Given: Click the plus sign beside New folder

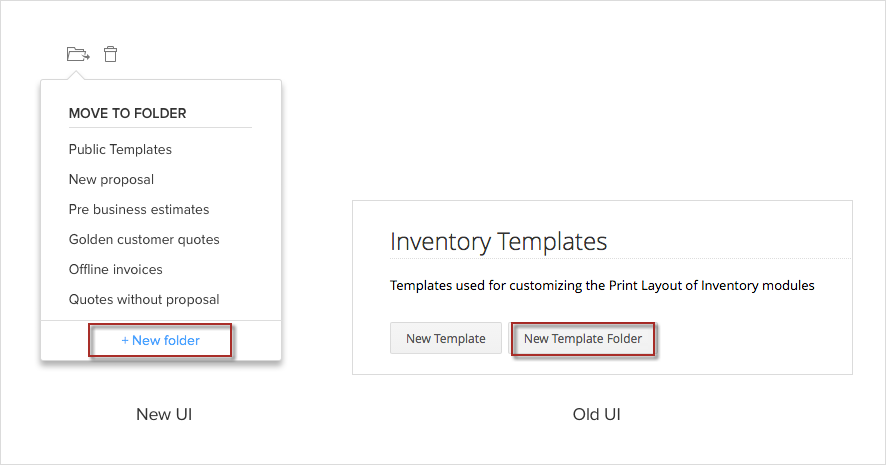Looking at the screenshot, I should pos(125,340).
